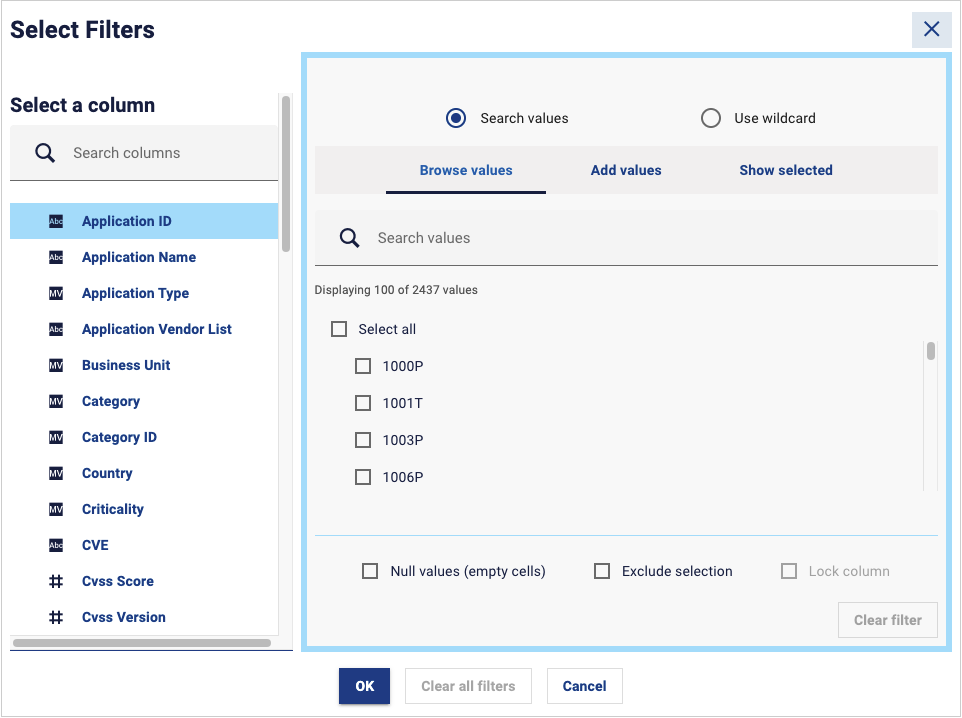Switch to the Browse values tab

(x=466, y=171)
